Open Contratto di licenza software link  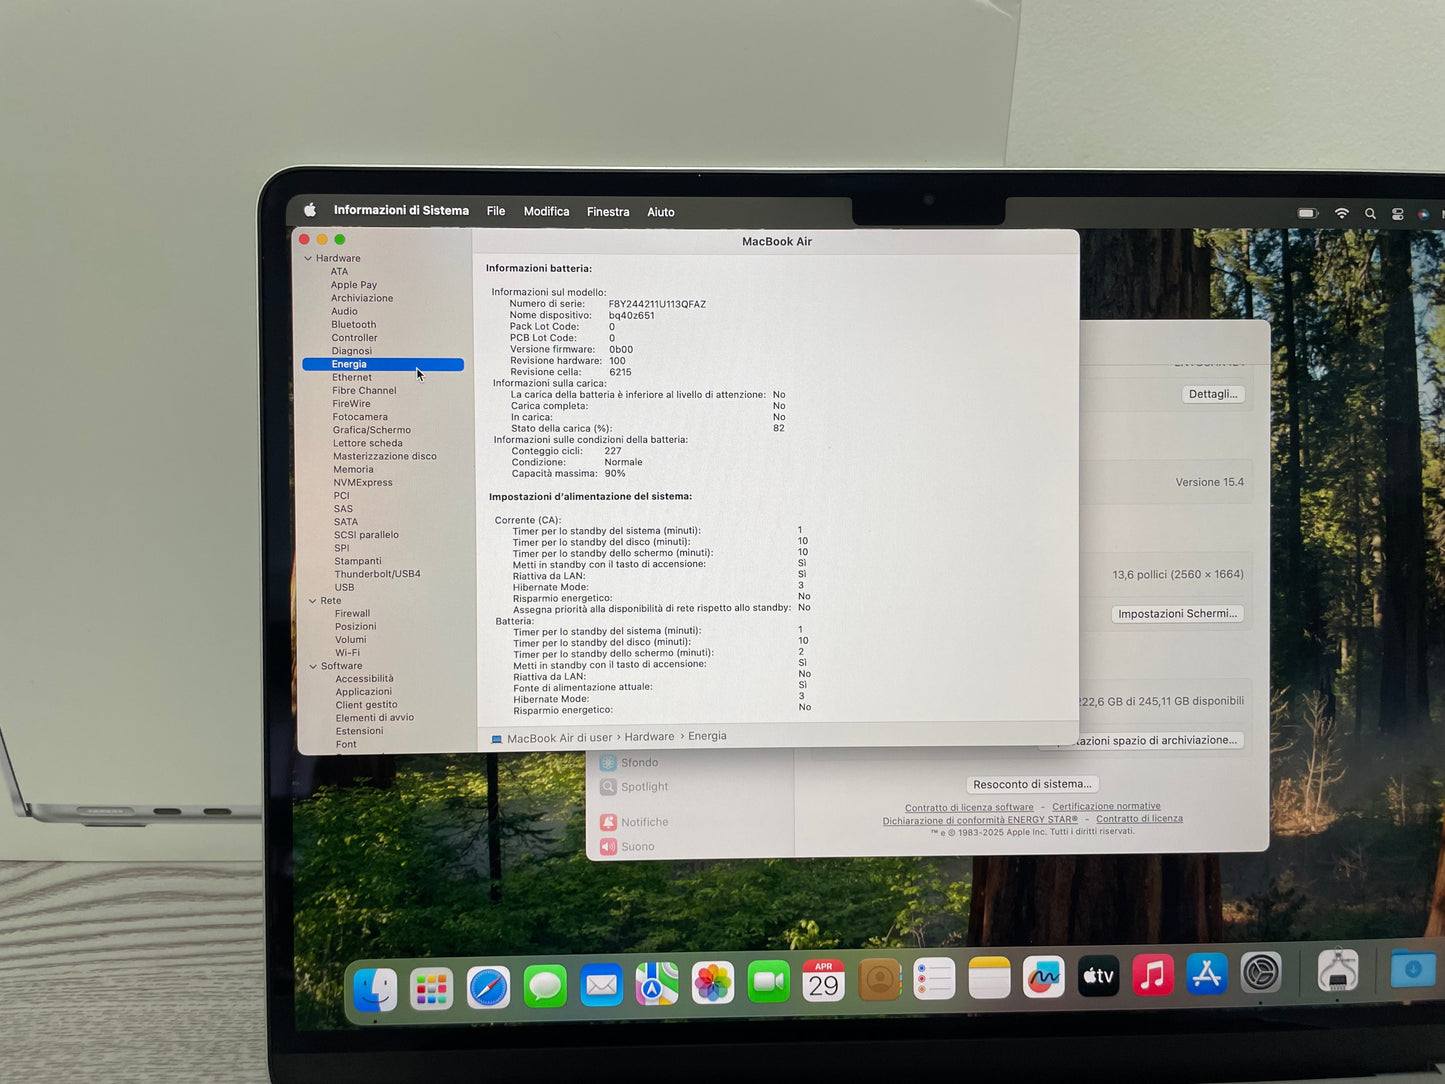click(x=969, y=808)
